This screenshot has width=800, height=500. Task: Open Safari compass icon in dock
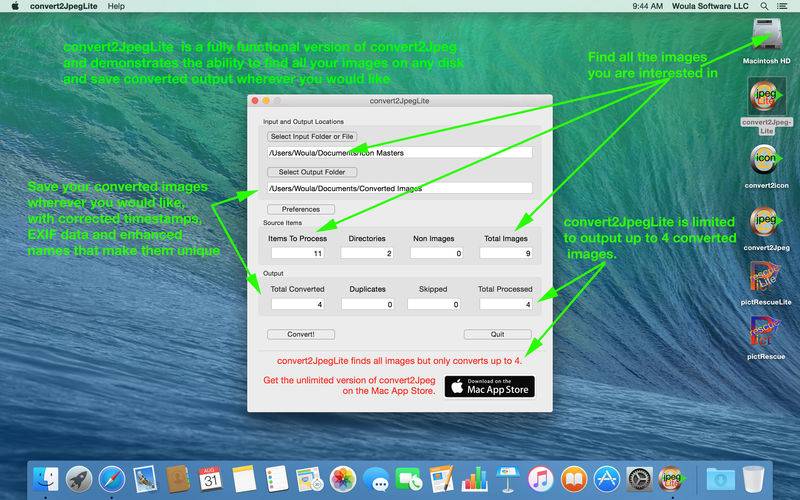[112, 479]
